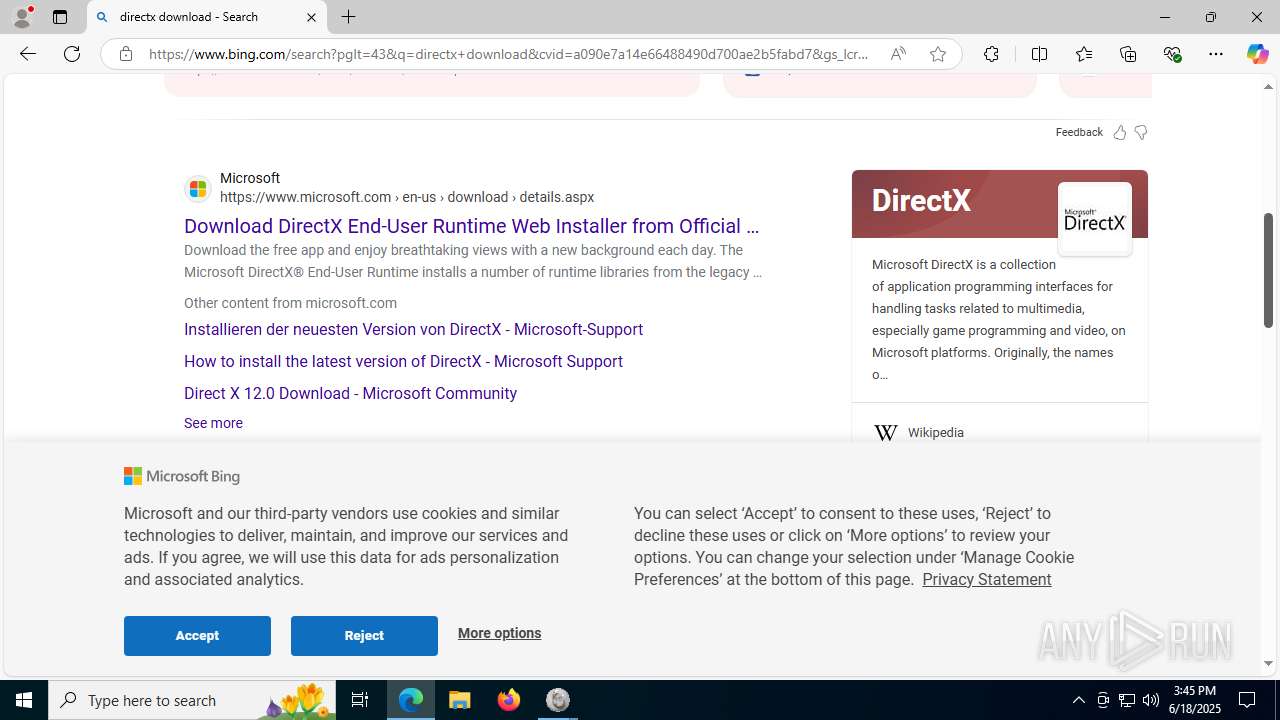1280x720 pixels.
Task: Click the Microsoft site favicon
Action: coord(198,188)
